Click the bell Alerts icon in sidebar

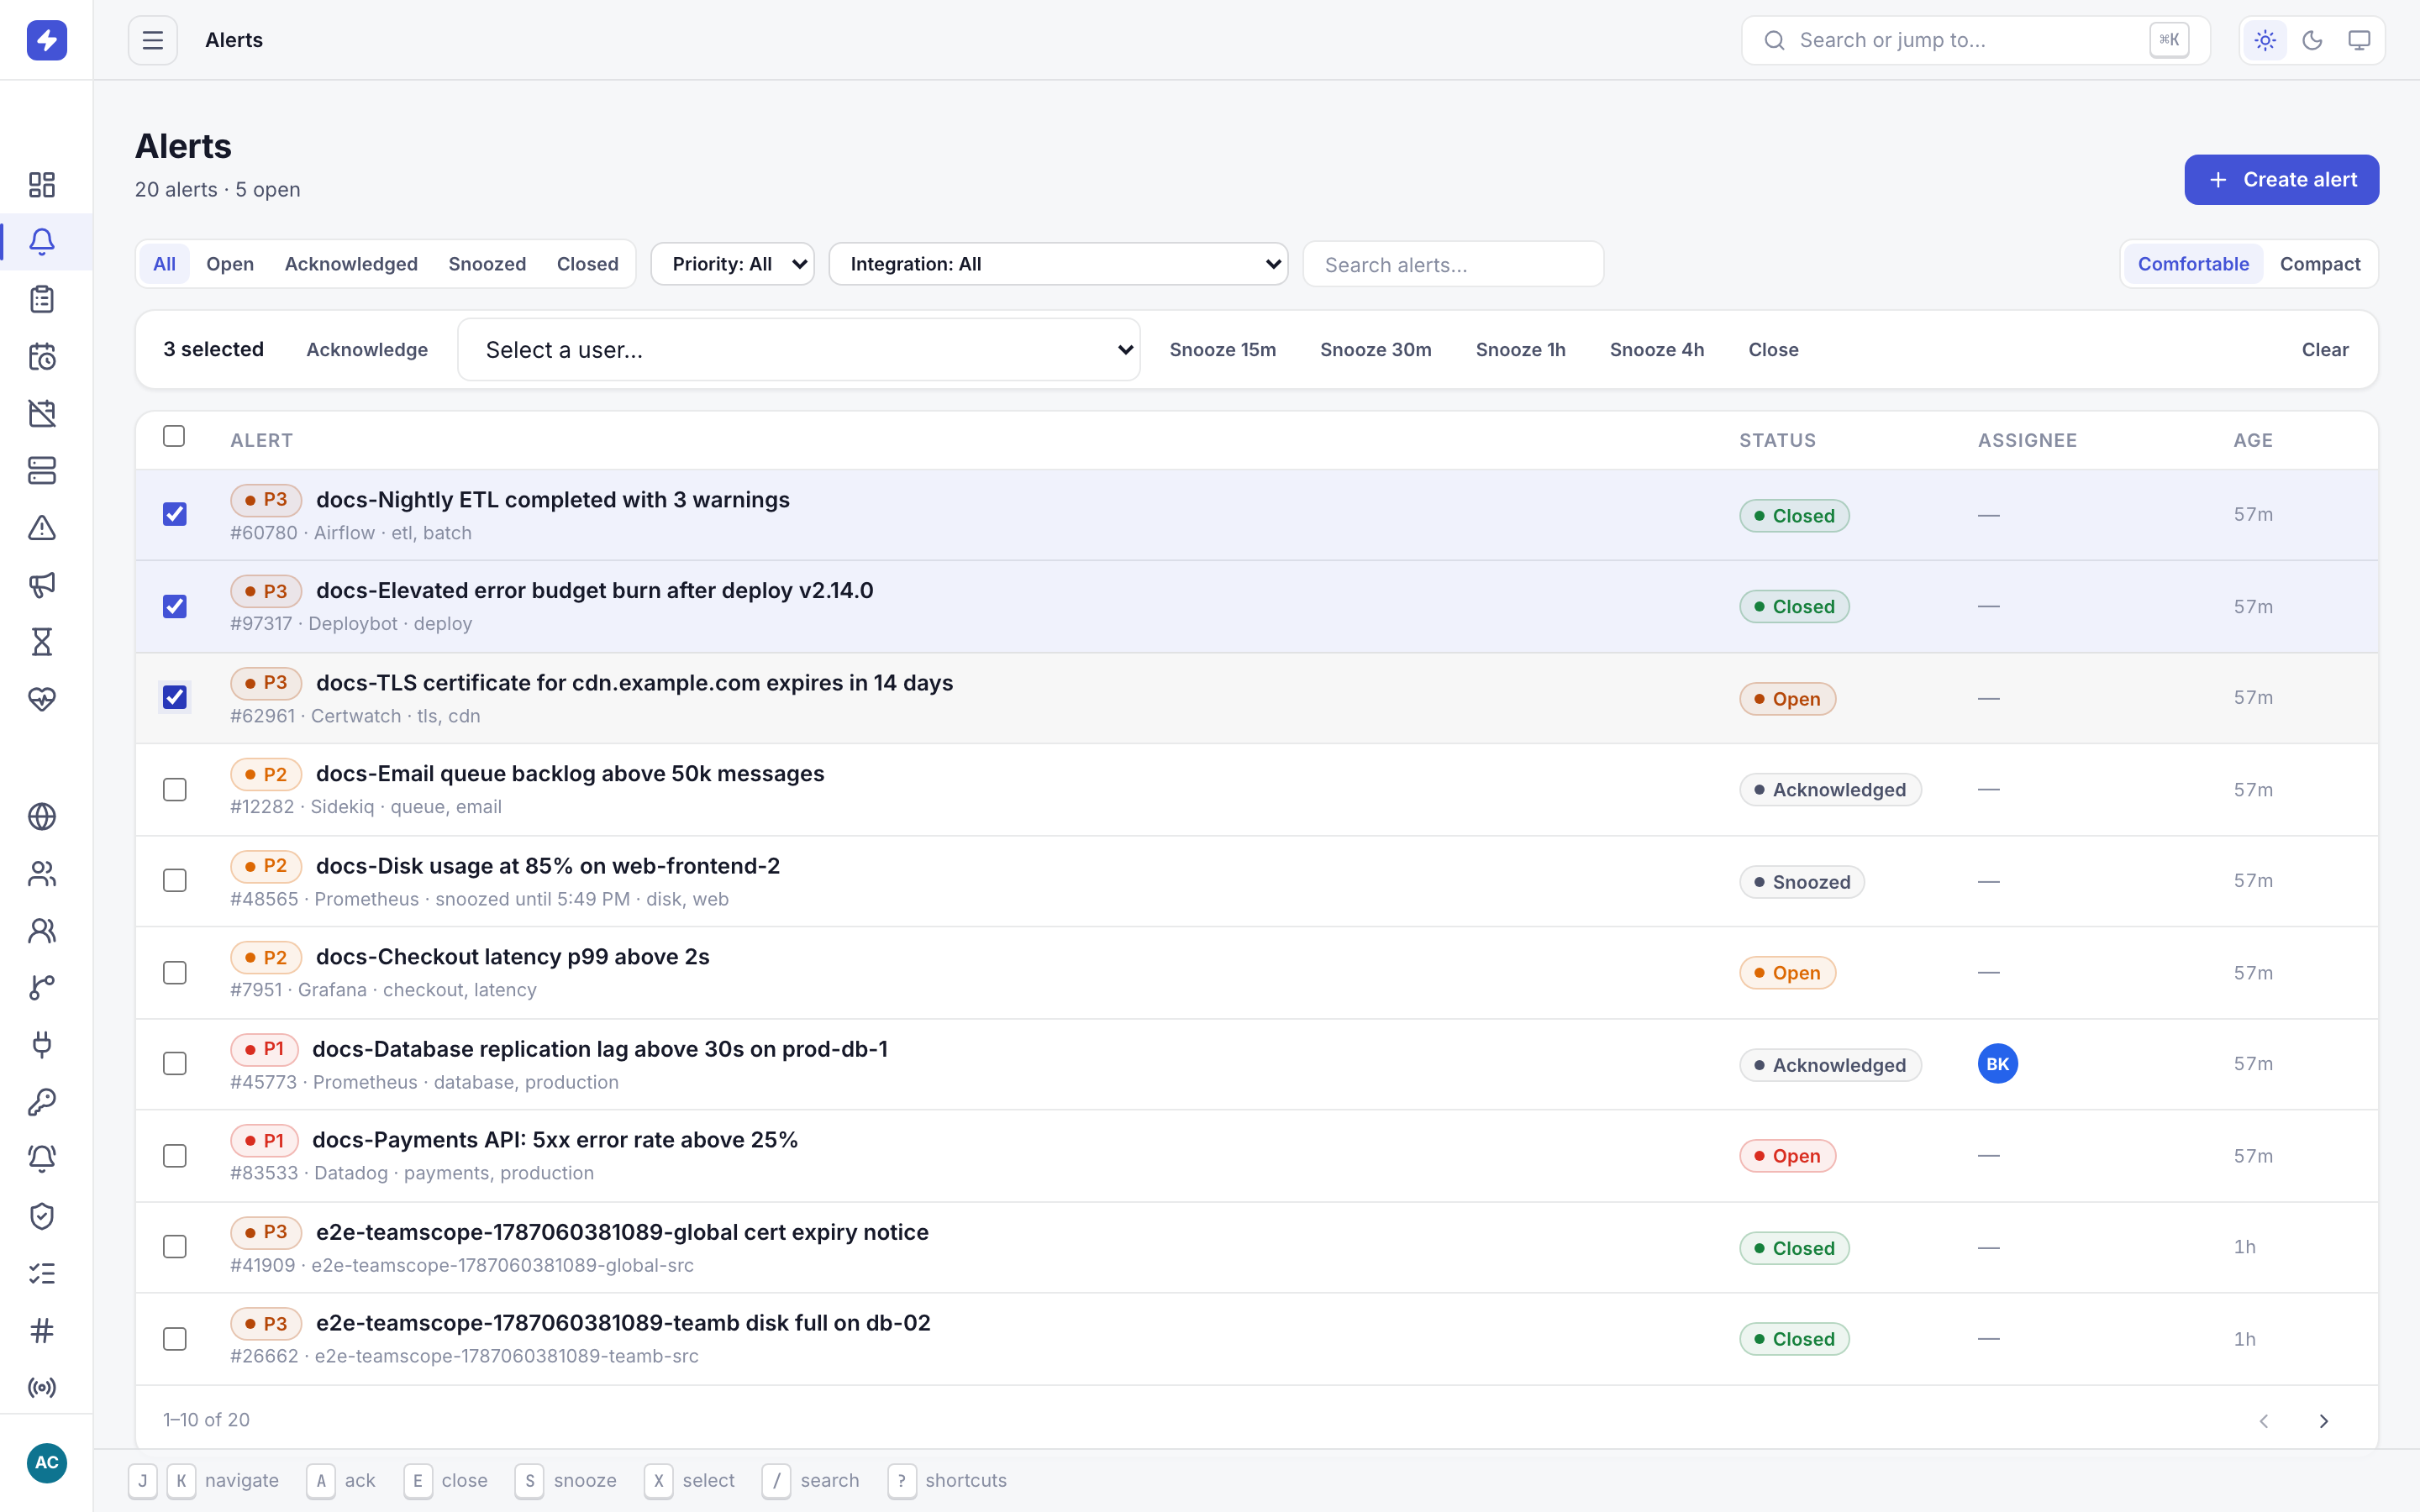(x=42, y=241)
